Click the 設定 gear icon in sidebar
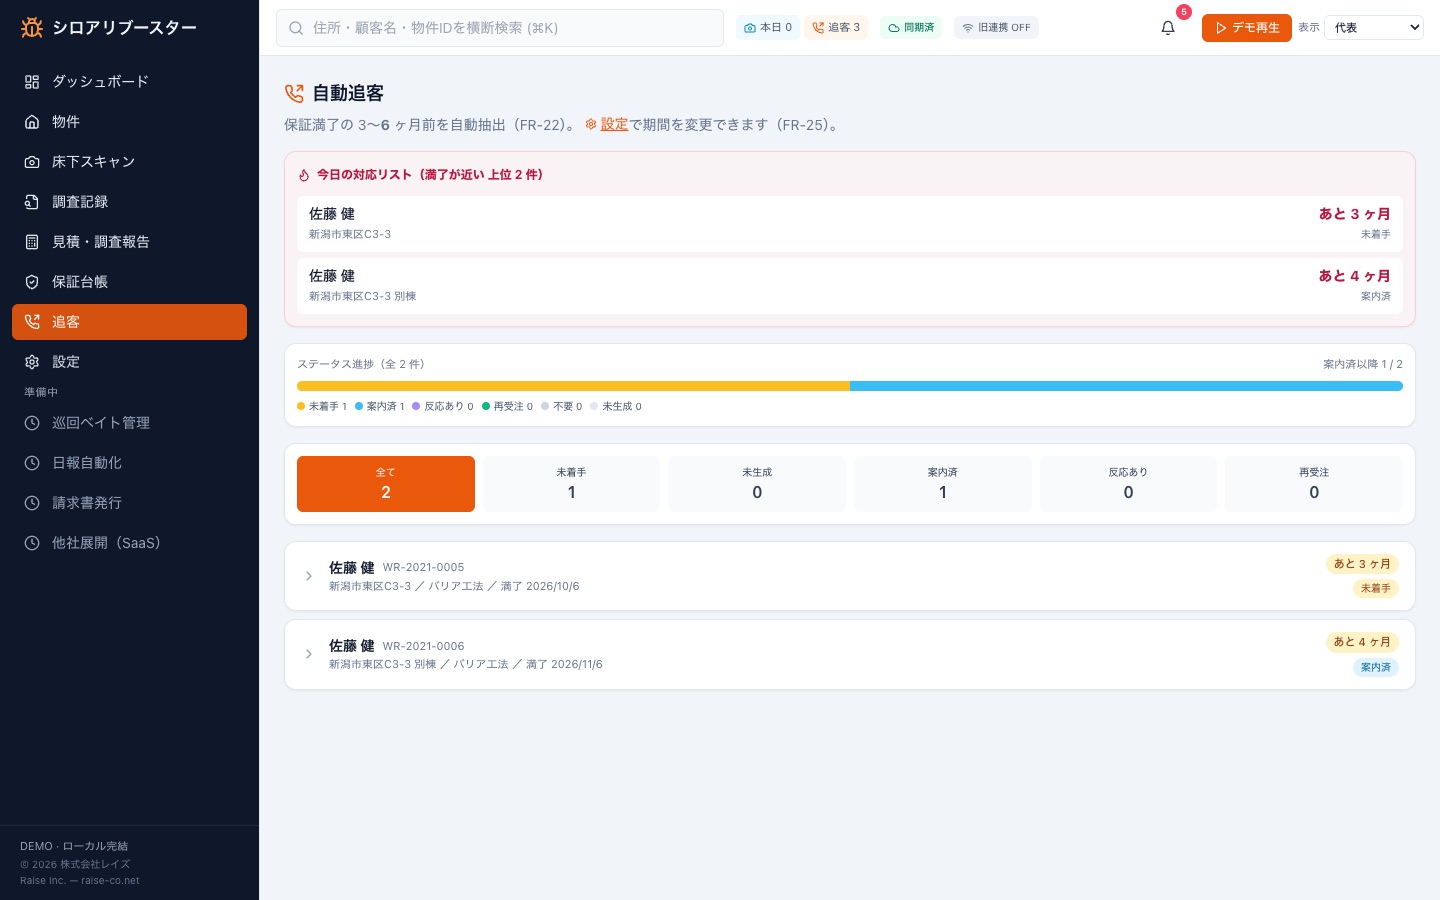Viewport: 1440px width, 900px height. (32, 362)
